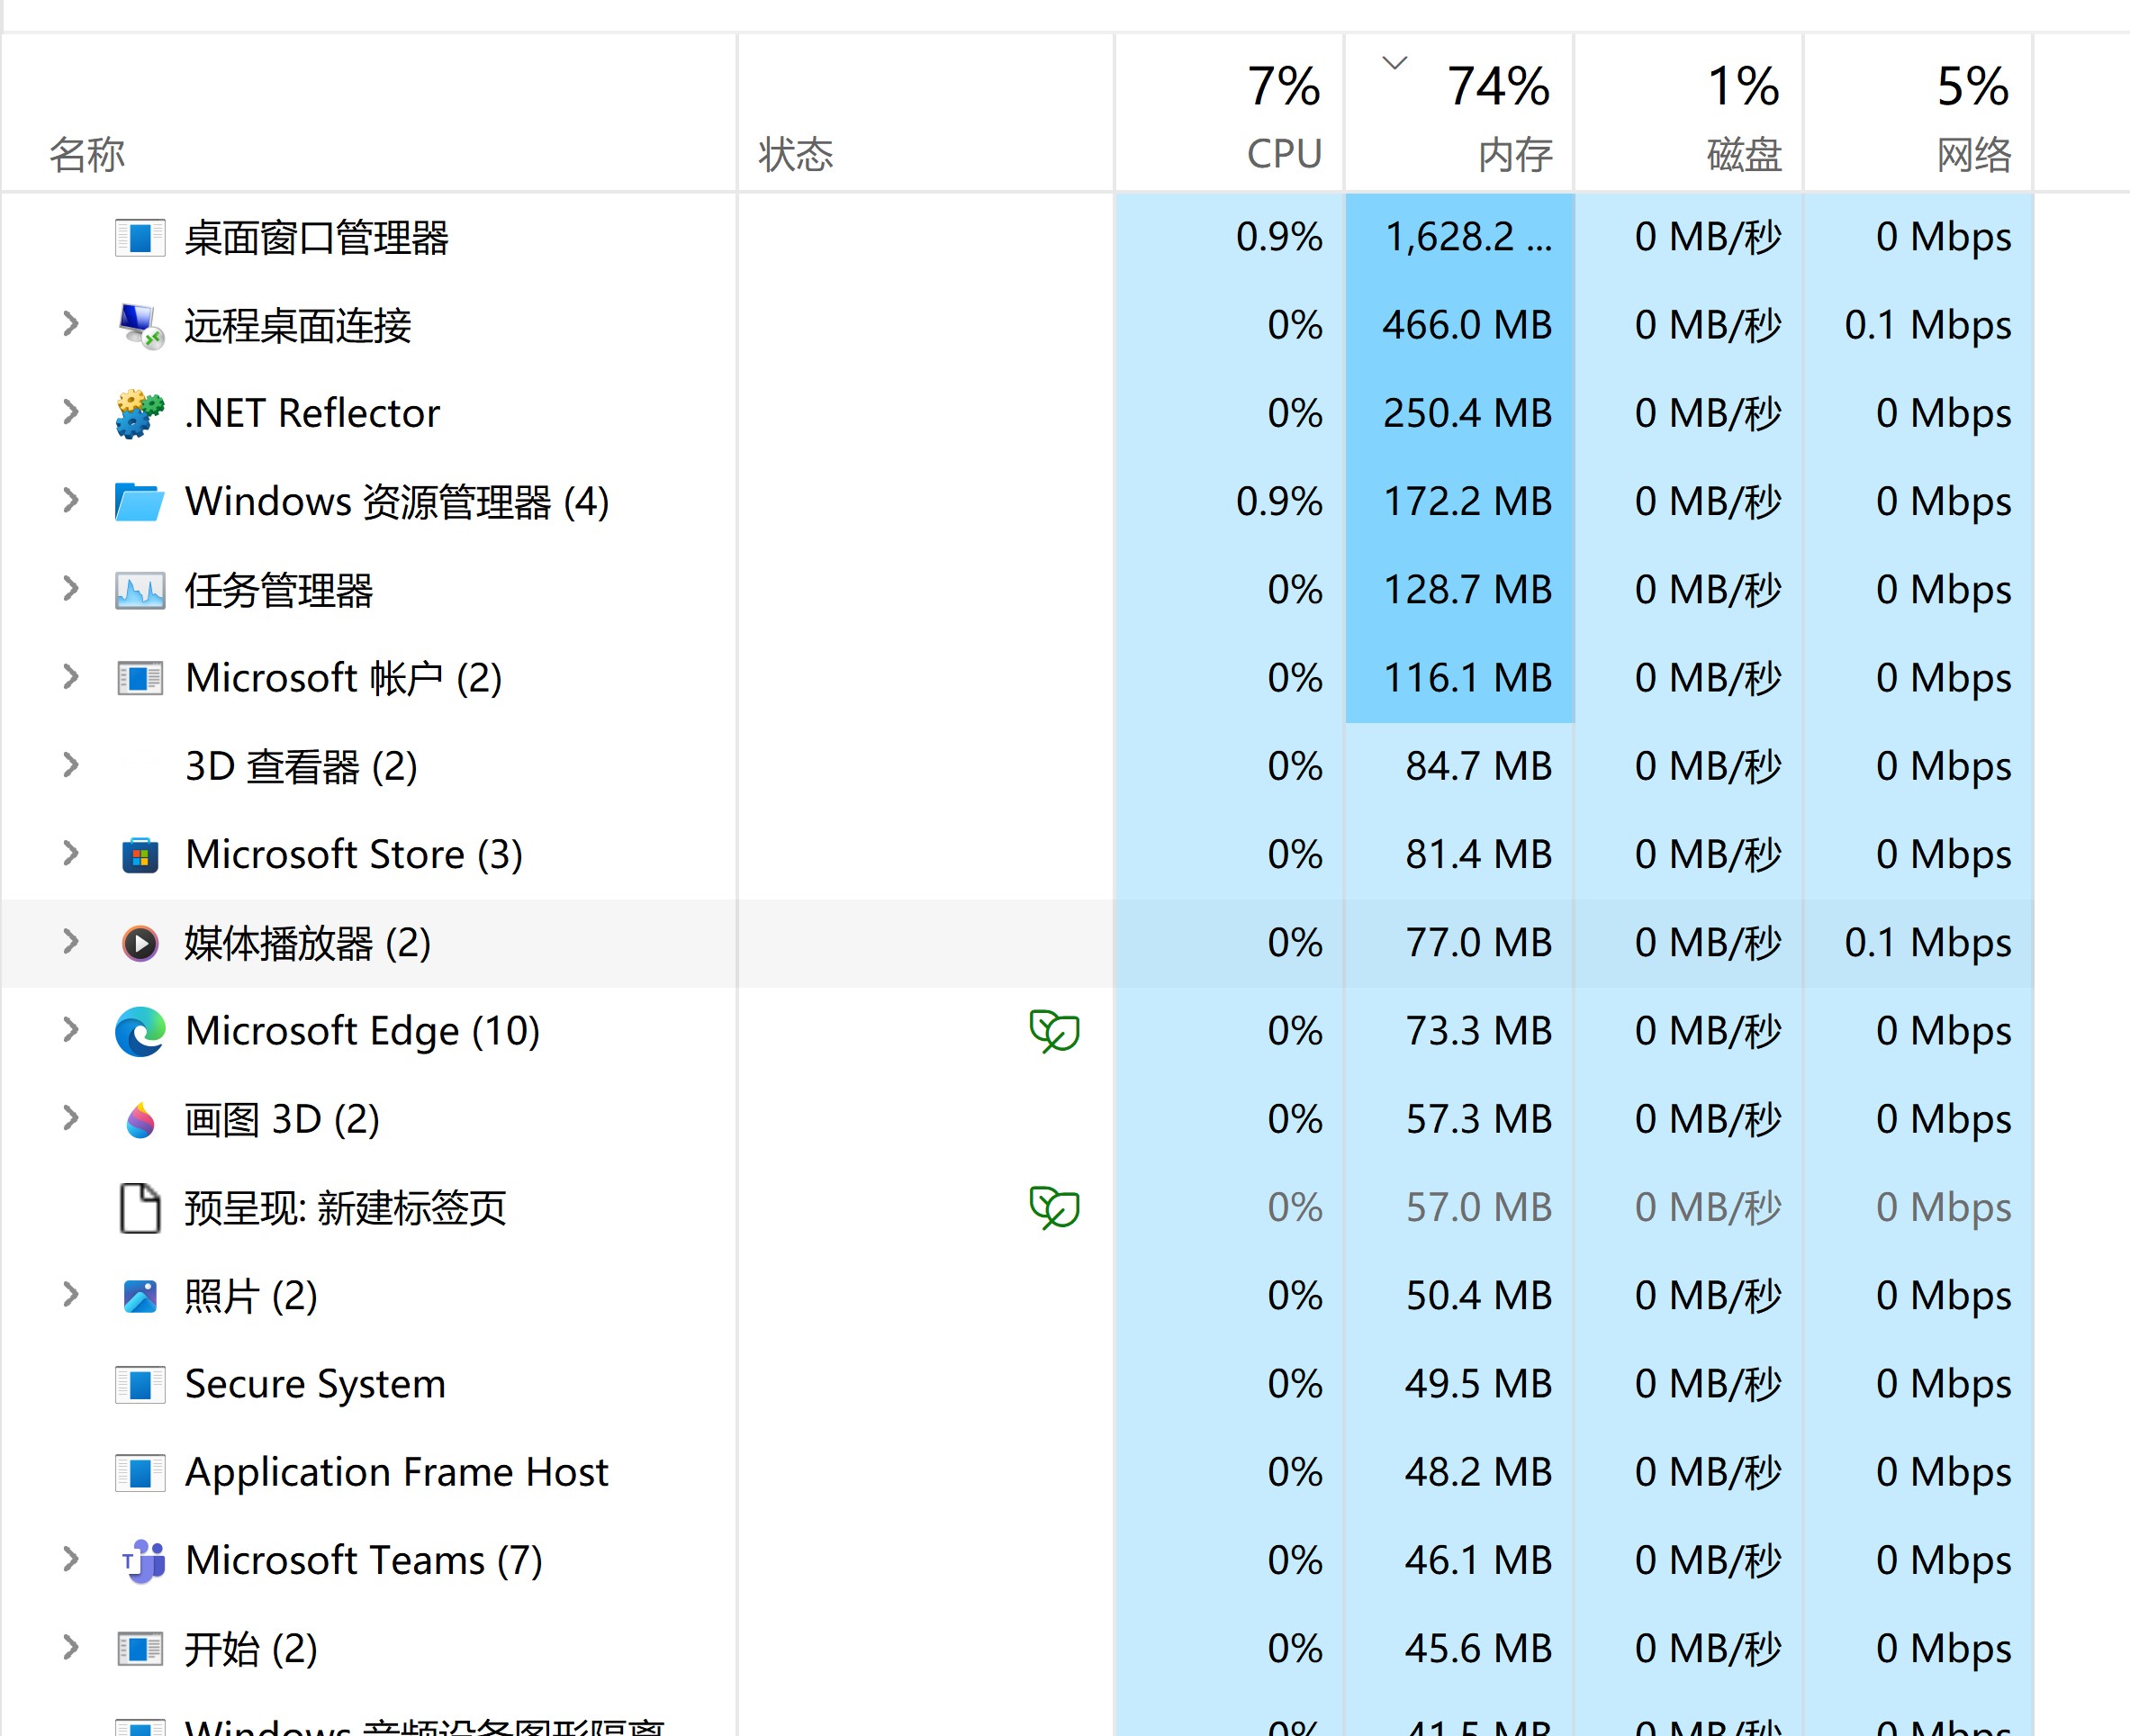Click the 远程桌面连接 remote desktop icon
Image resolution: width=2130 pixels, height=1736 pixels.
[x=140, y=325]
